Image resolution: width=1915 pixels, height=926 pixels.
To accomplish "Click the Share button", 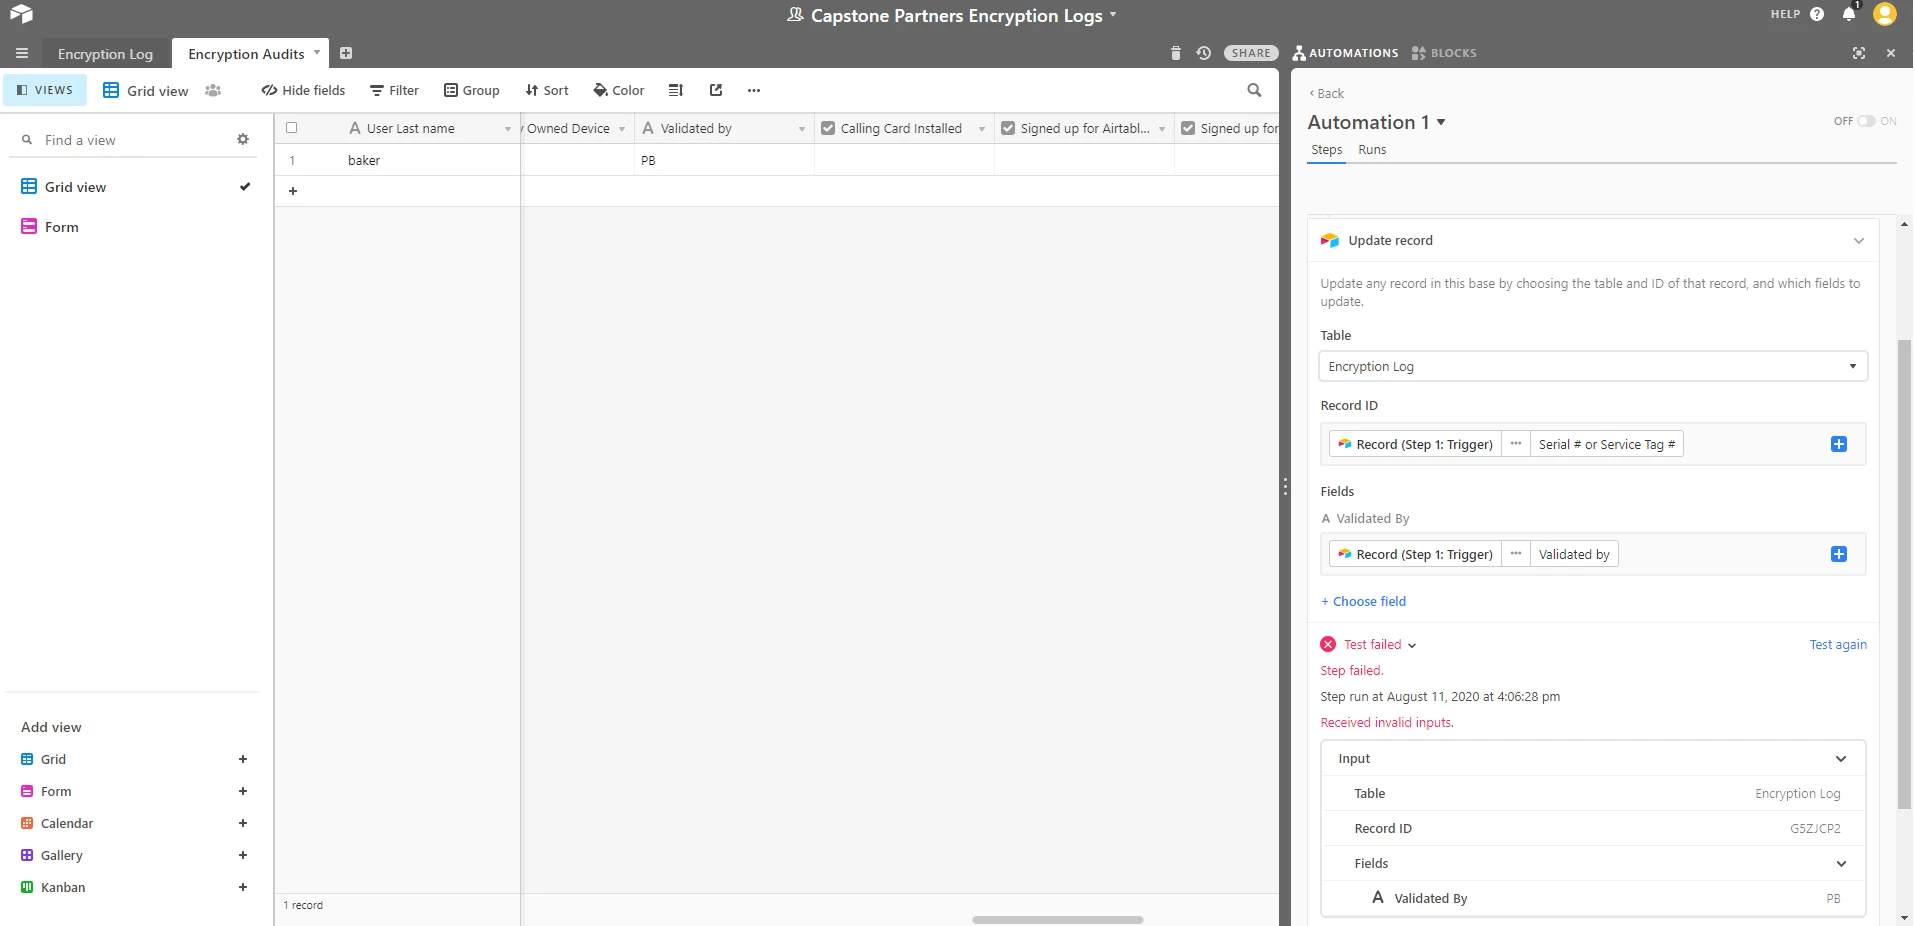I will pos(1251,53).
